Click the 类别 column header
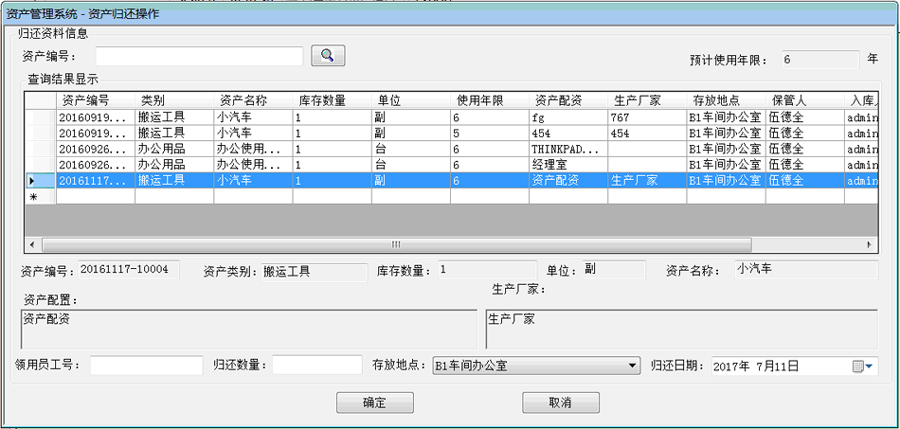 (174, 101)
